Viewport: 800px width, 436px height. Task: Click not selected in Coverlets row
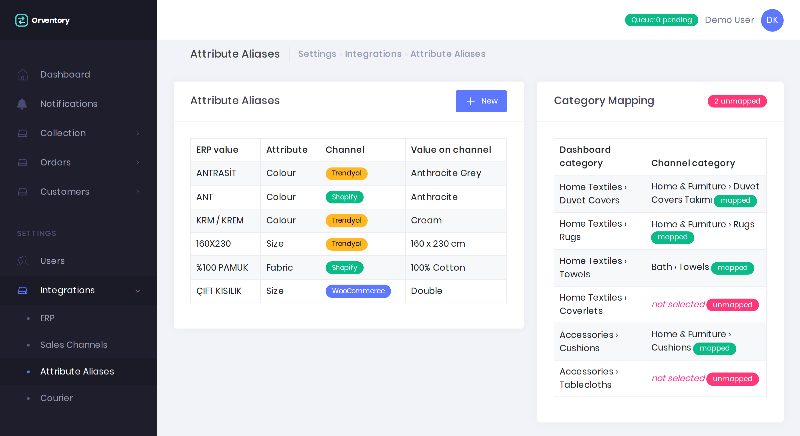tap(678, 304)
